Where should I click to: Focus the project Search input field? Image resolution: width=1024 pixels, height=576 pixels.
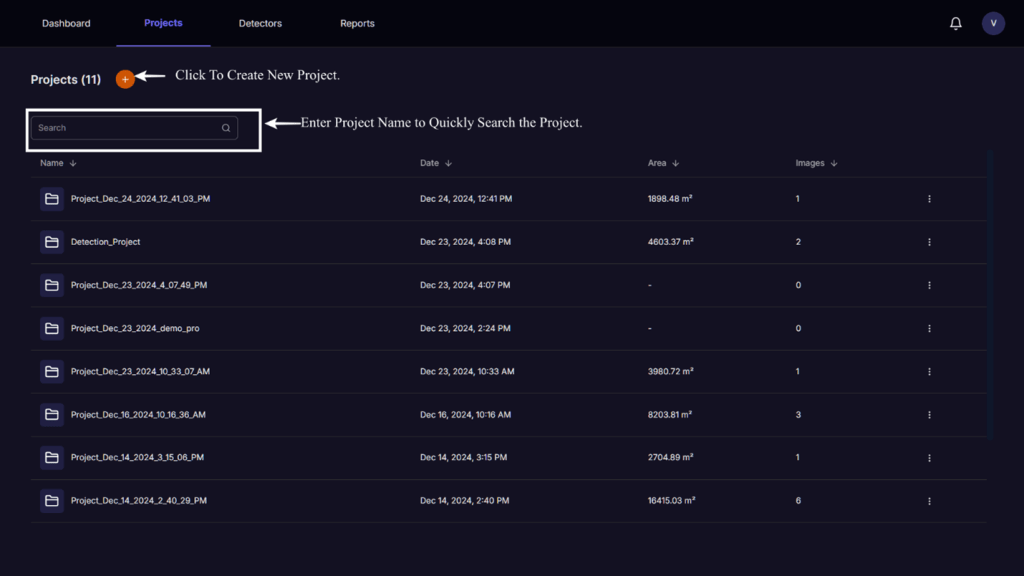(x=125, y=128)
